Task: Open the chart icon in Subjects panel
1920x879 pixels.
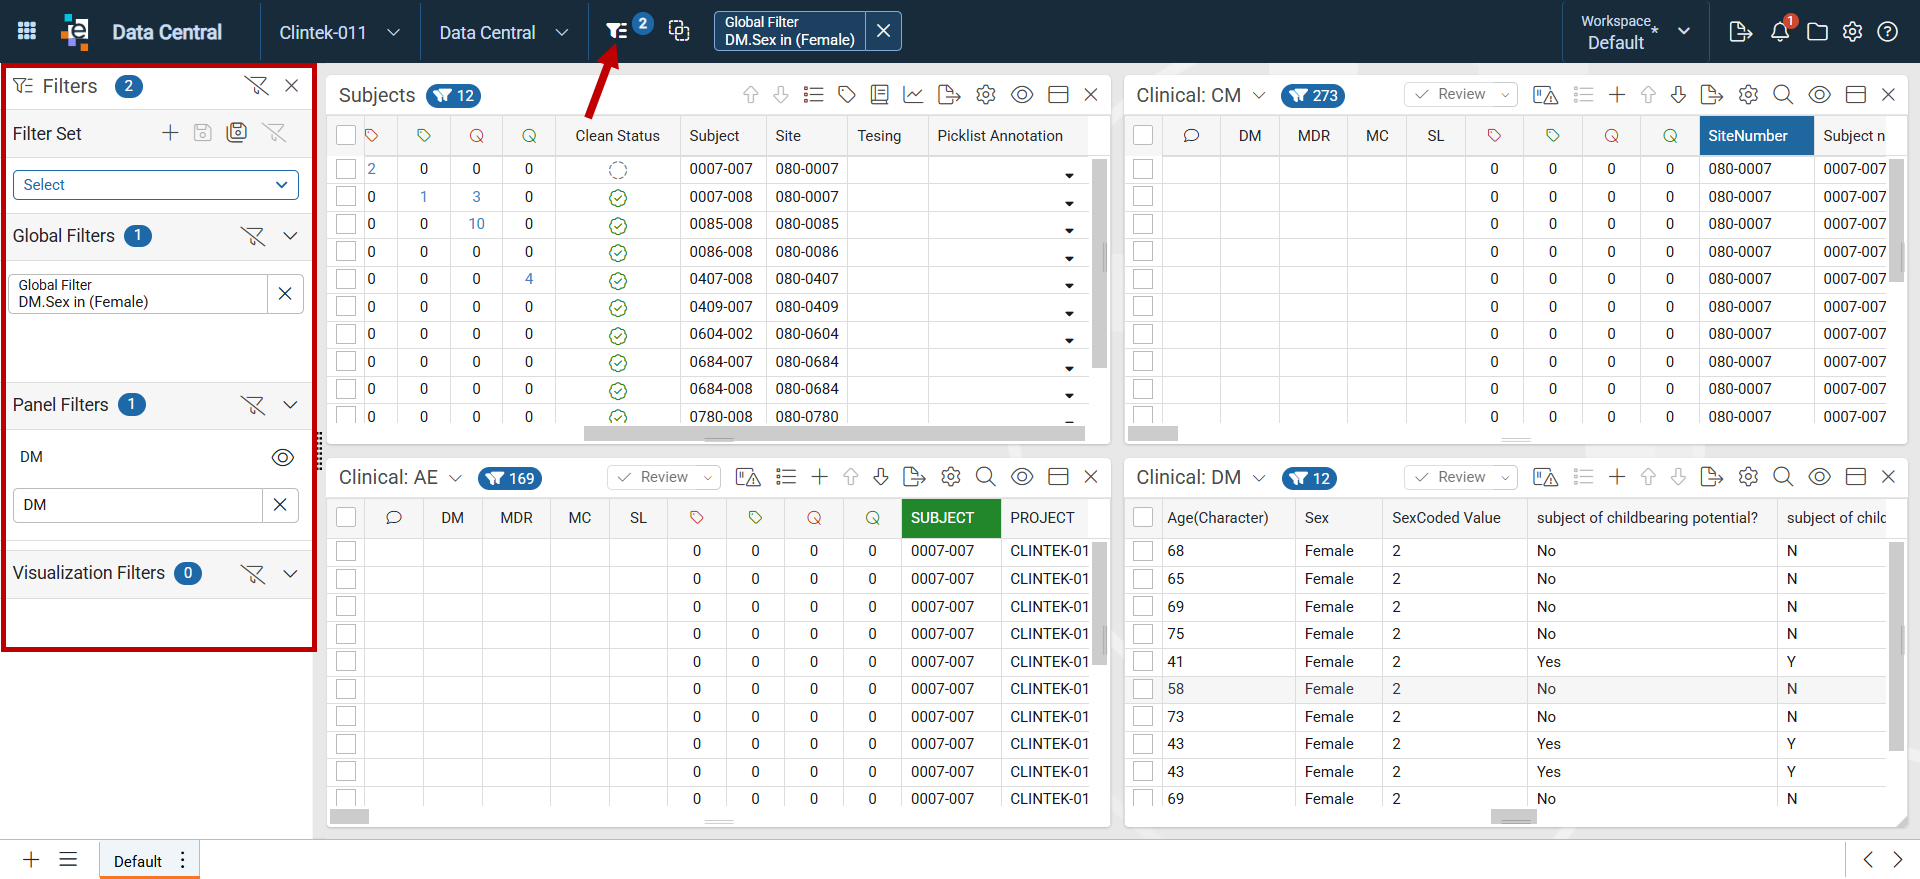Action: click(x=913, y=95)
